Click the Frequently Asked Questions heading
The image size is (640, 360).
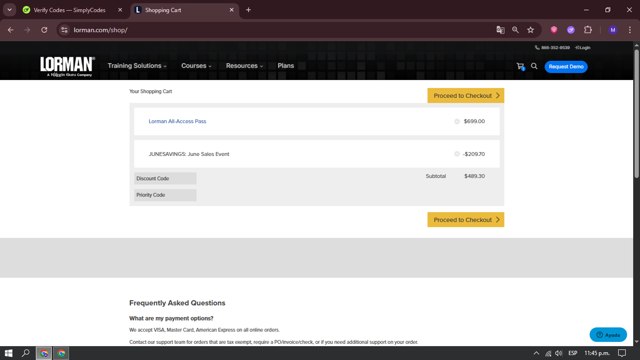pos(177,303)
